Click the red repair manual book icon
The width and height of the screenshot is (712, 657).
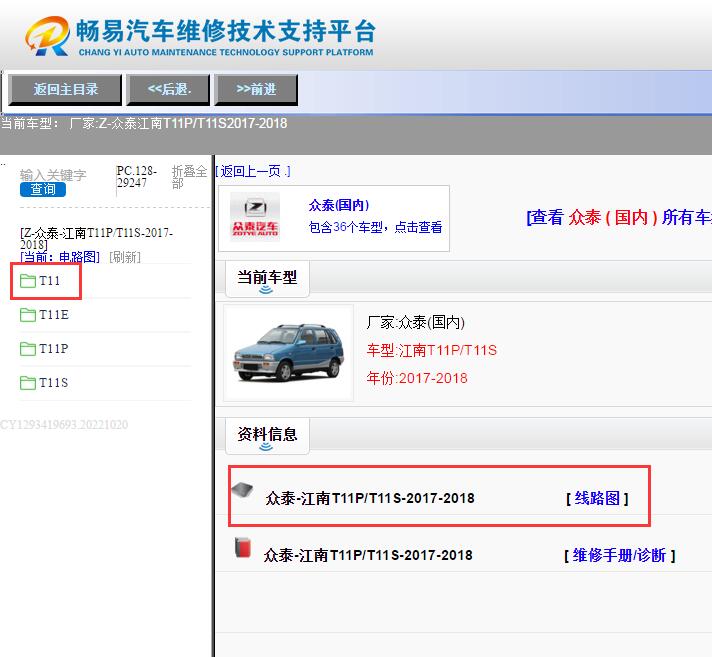tap(243, 548)
